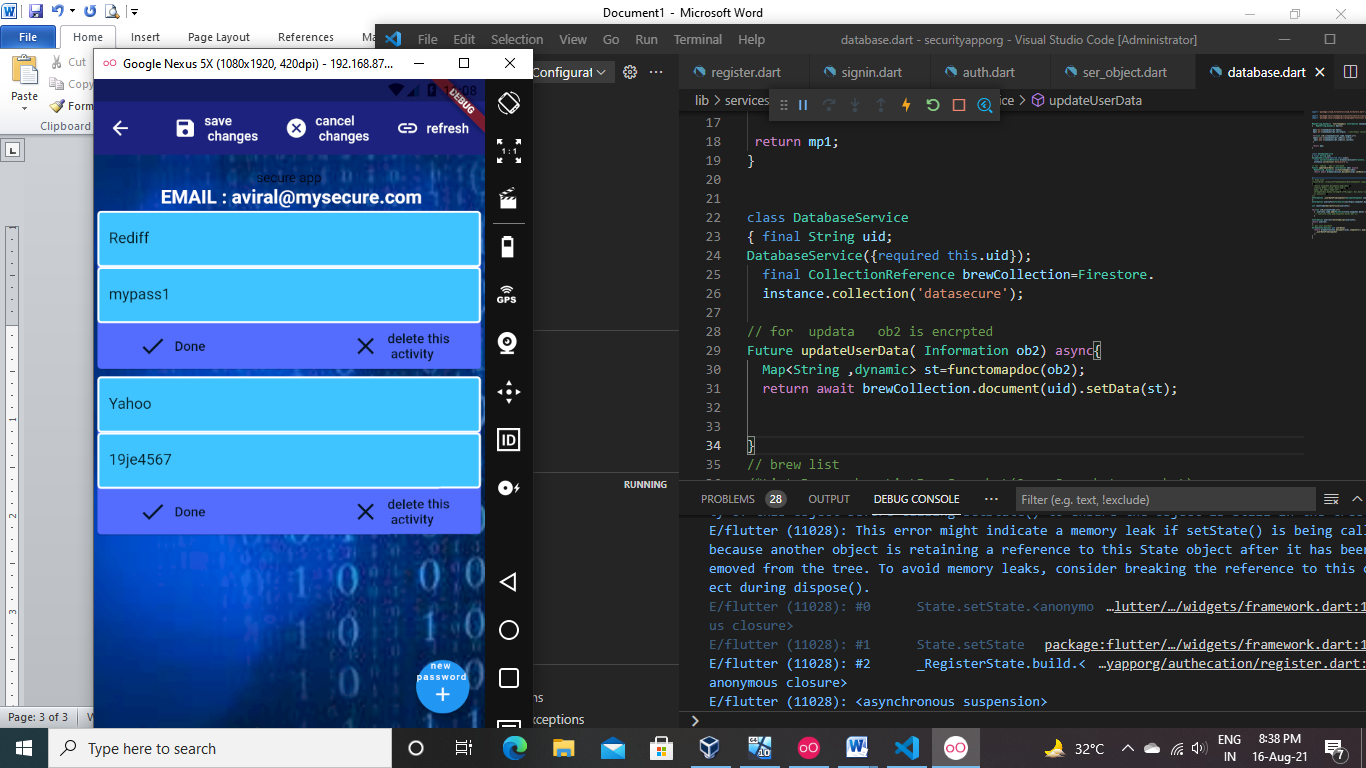Open VS Code Go menu
The height and width of the screenshot is (768, 1366).
(x=611, y=39)
